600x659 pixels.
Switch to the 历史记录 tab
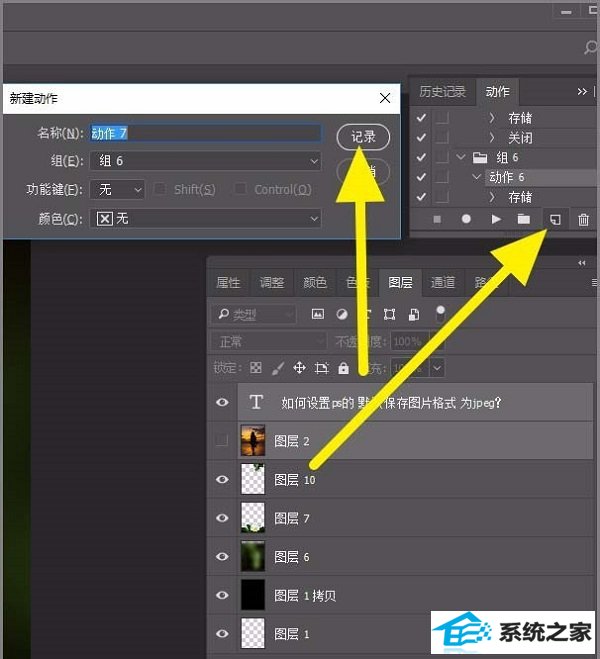click(x=442, y=92)
